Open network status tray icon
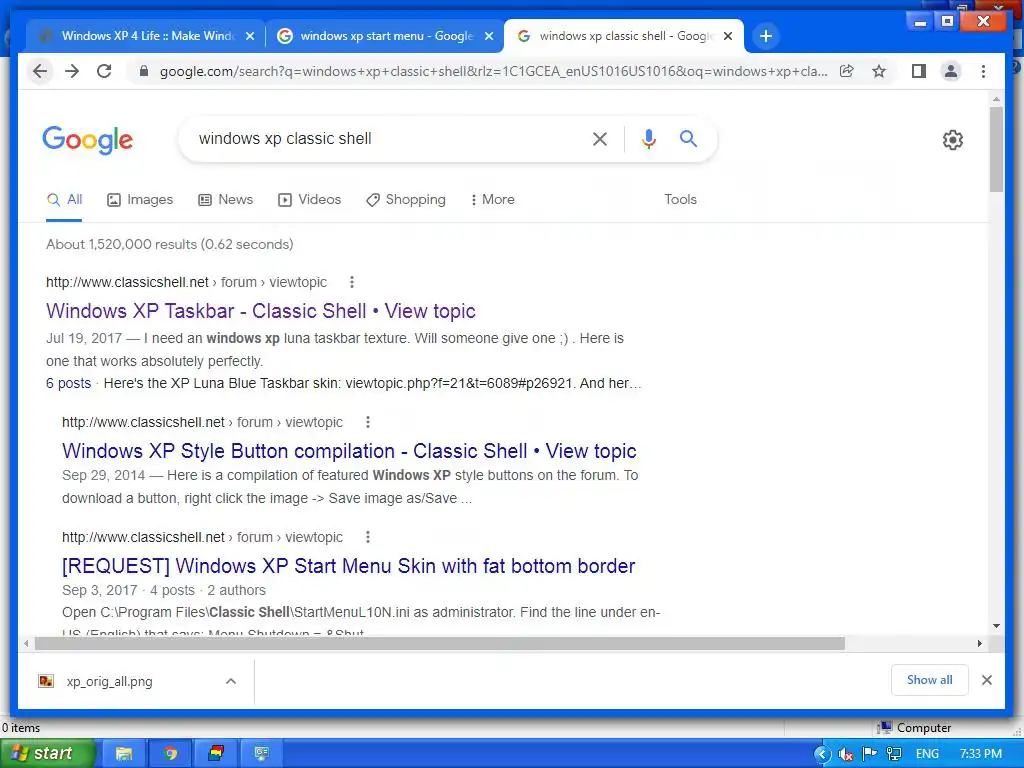The image size is (1024, 768). [893, 754]
